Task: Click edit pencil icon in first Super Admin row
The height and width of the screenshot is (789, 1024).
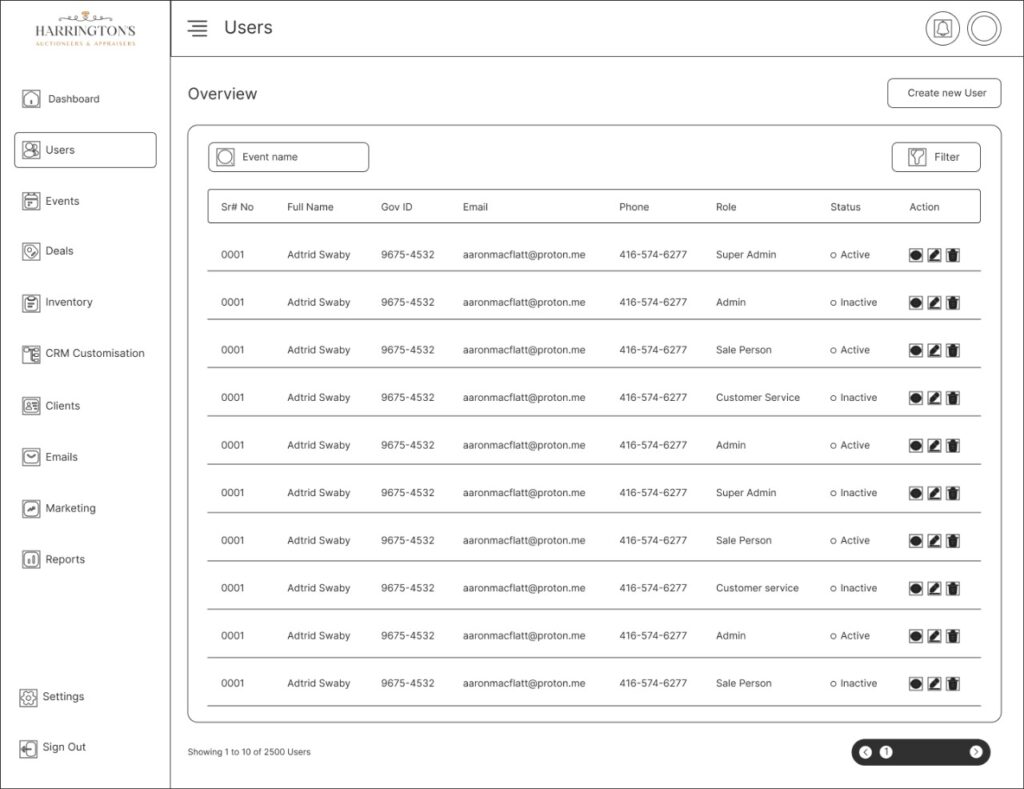Action: [934, 255]
